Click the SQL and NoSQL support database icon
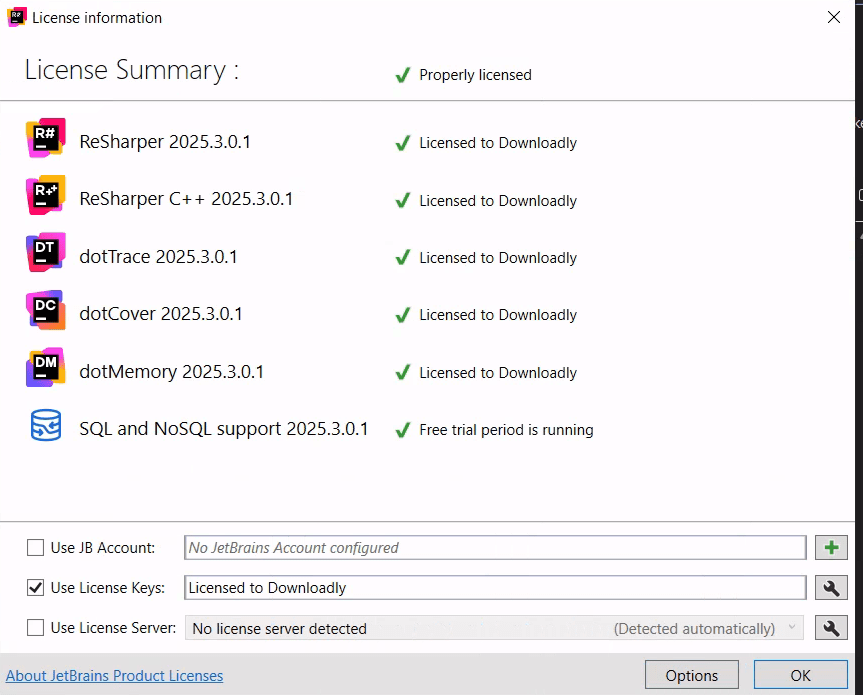The height and width of the screenshot is (695, 863). 45,426
